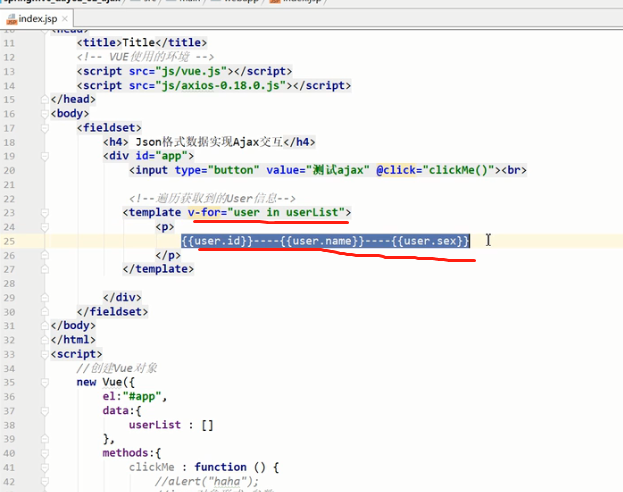Click the id="app" attribute

click(162, 156)
